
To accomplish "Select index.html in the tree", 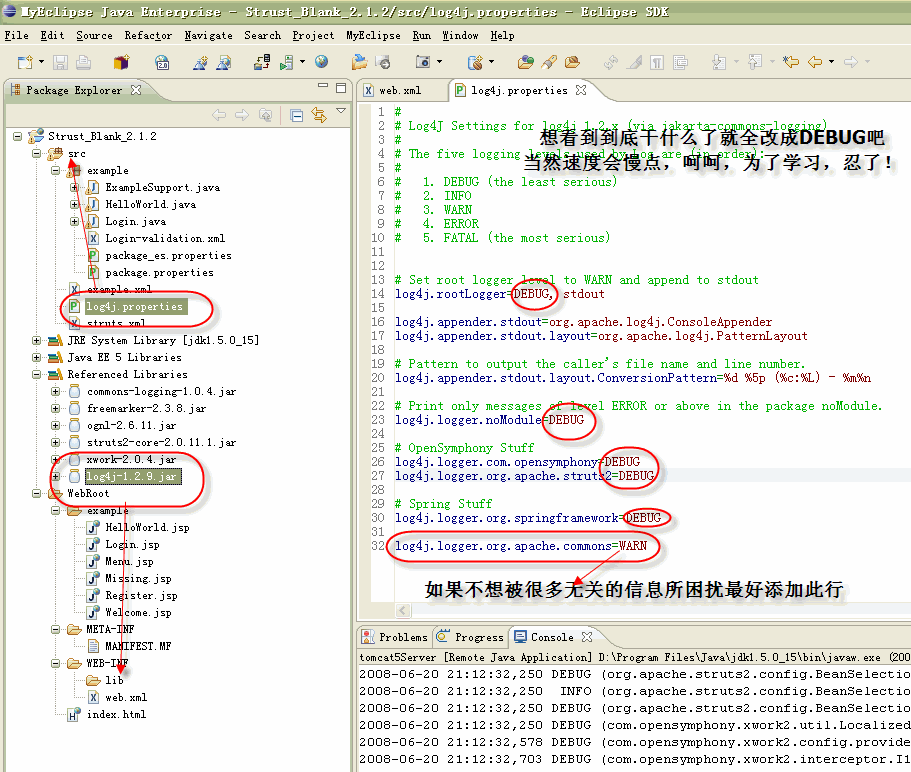I will 116,714.
